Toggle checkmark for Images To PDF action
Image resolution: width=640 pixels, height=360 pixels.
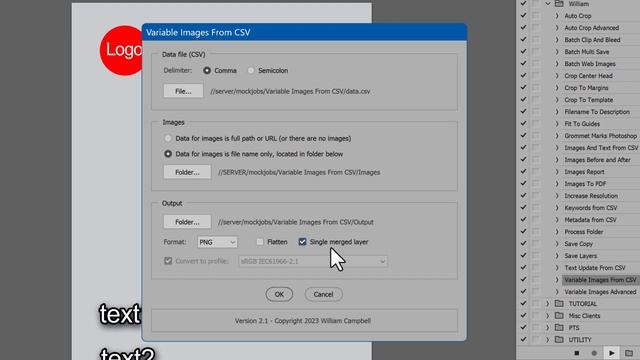523,184
